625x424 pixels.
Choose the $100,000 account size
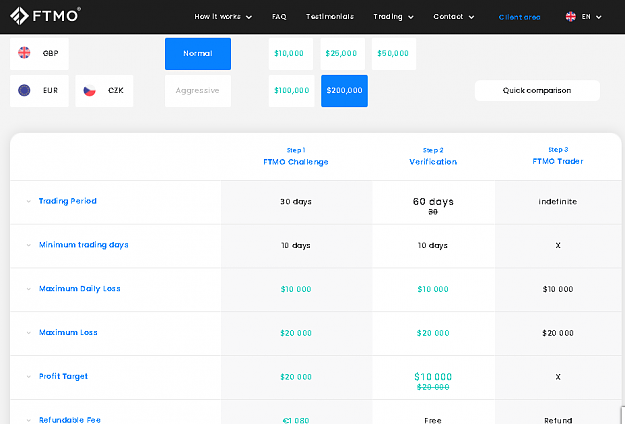point(291,91)
